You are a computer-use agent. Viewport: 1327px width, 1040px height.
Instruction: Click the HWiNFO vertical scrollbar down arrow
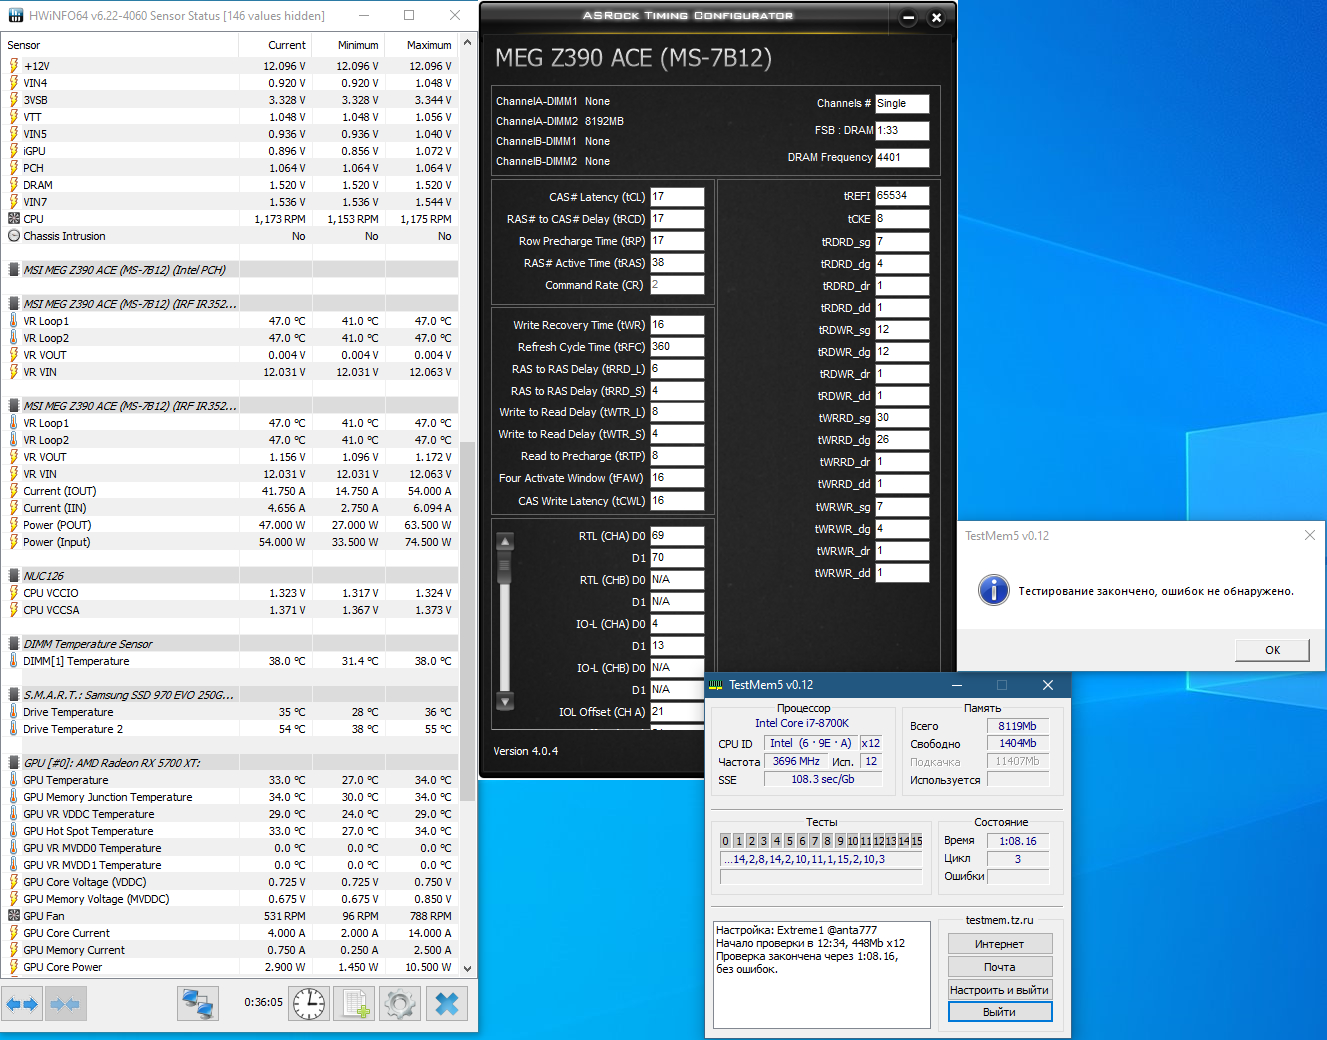click(467, 968)
